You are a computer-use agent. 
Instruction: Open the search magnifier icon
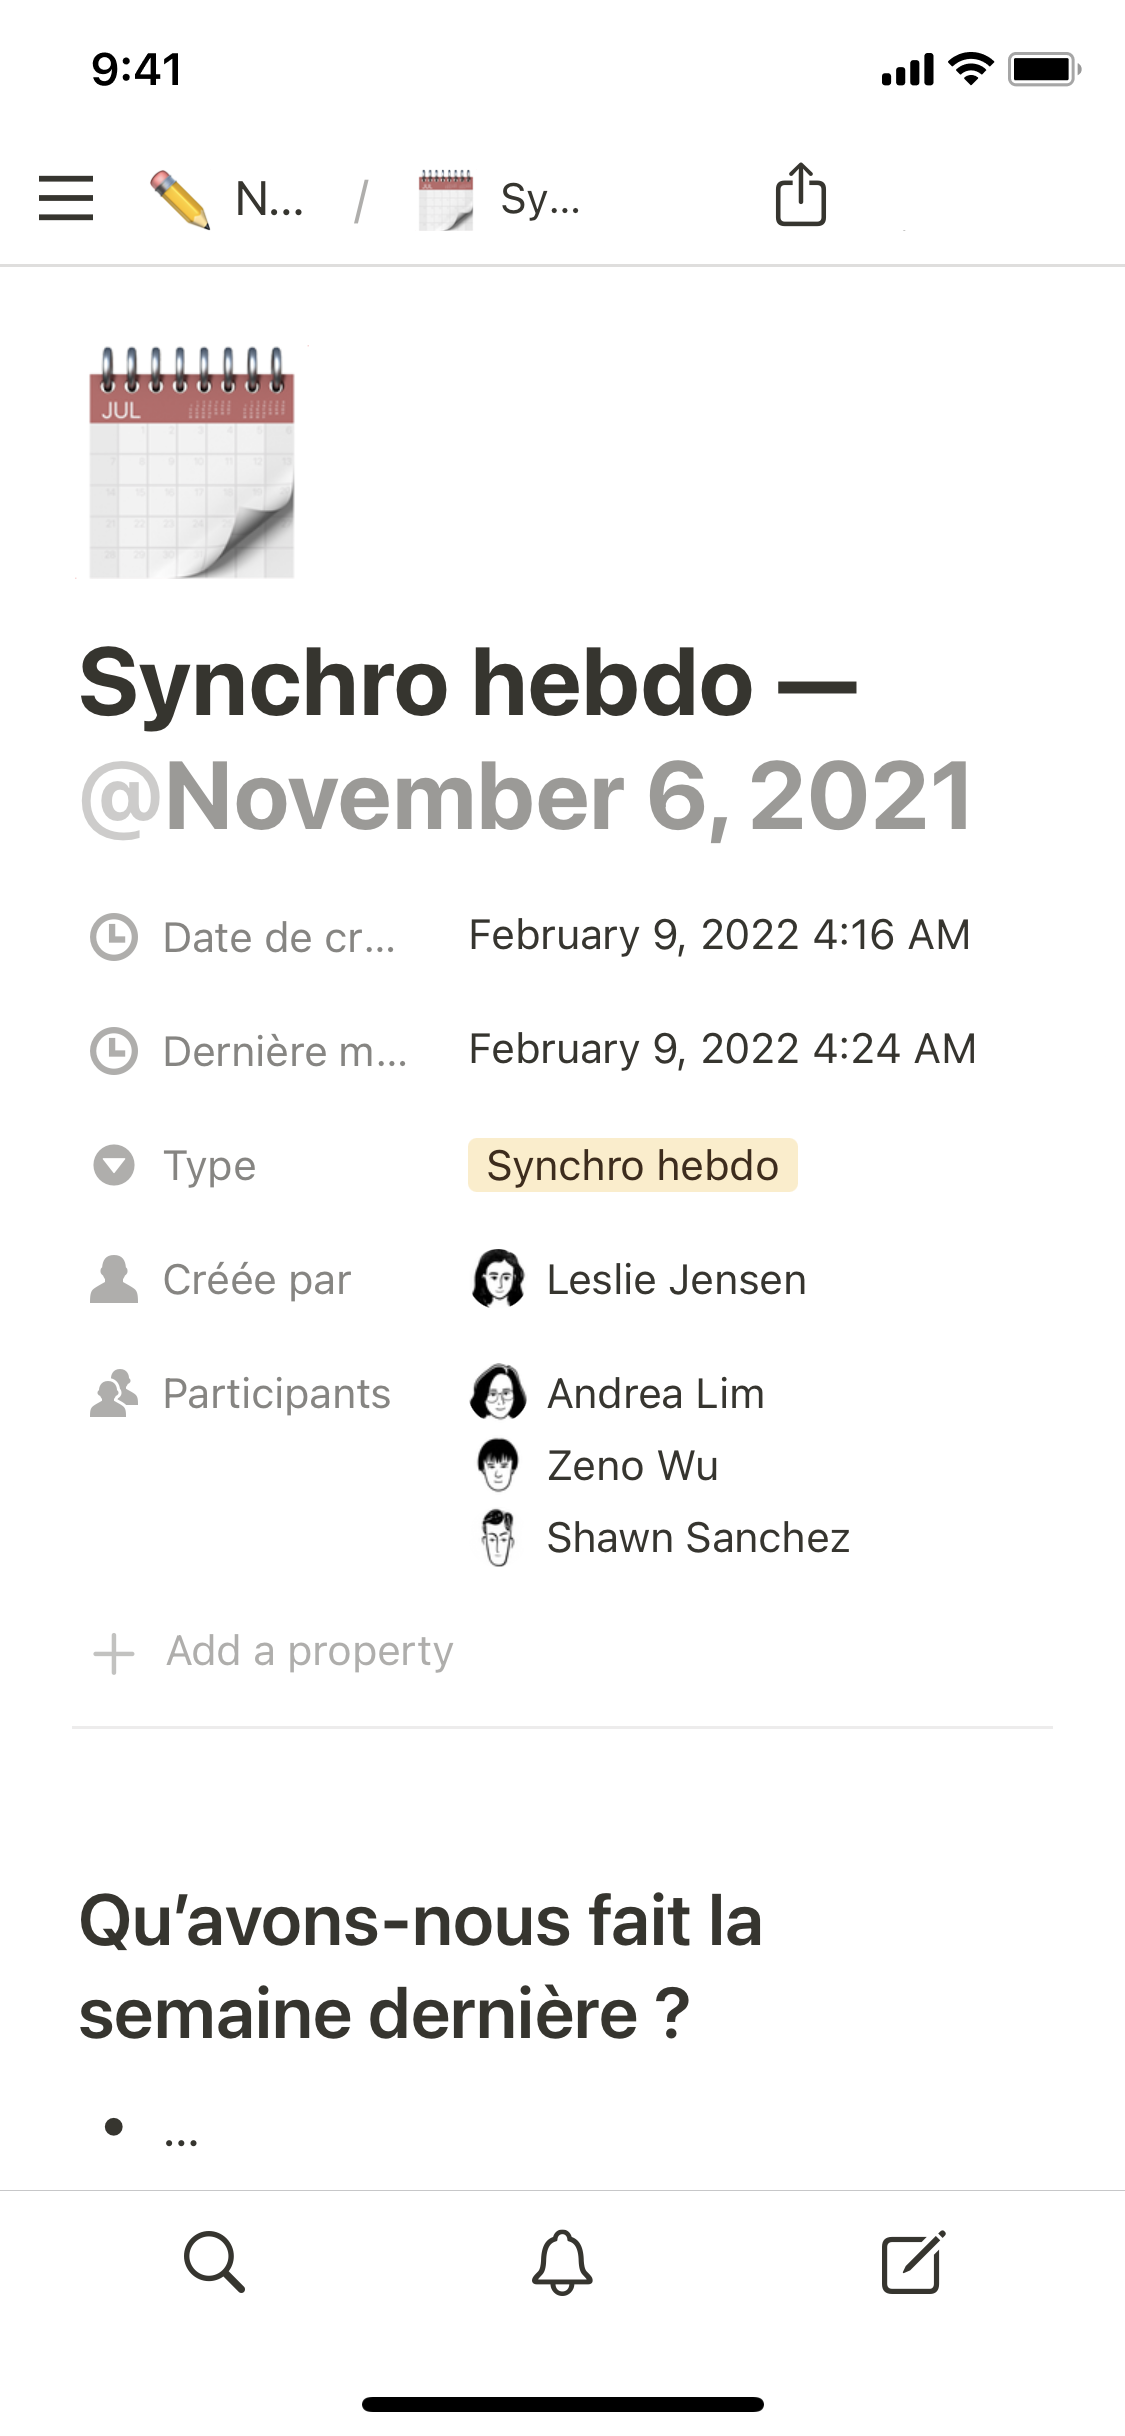tap(214, 2260)
